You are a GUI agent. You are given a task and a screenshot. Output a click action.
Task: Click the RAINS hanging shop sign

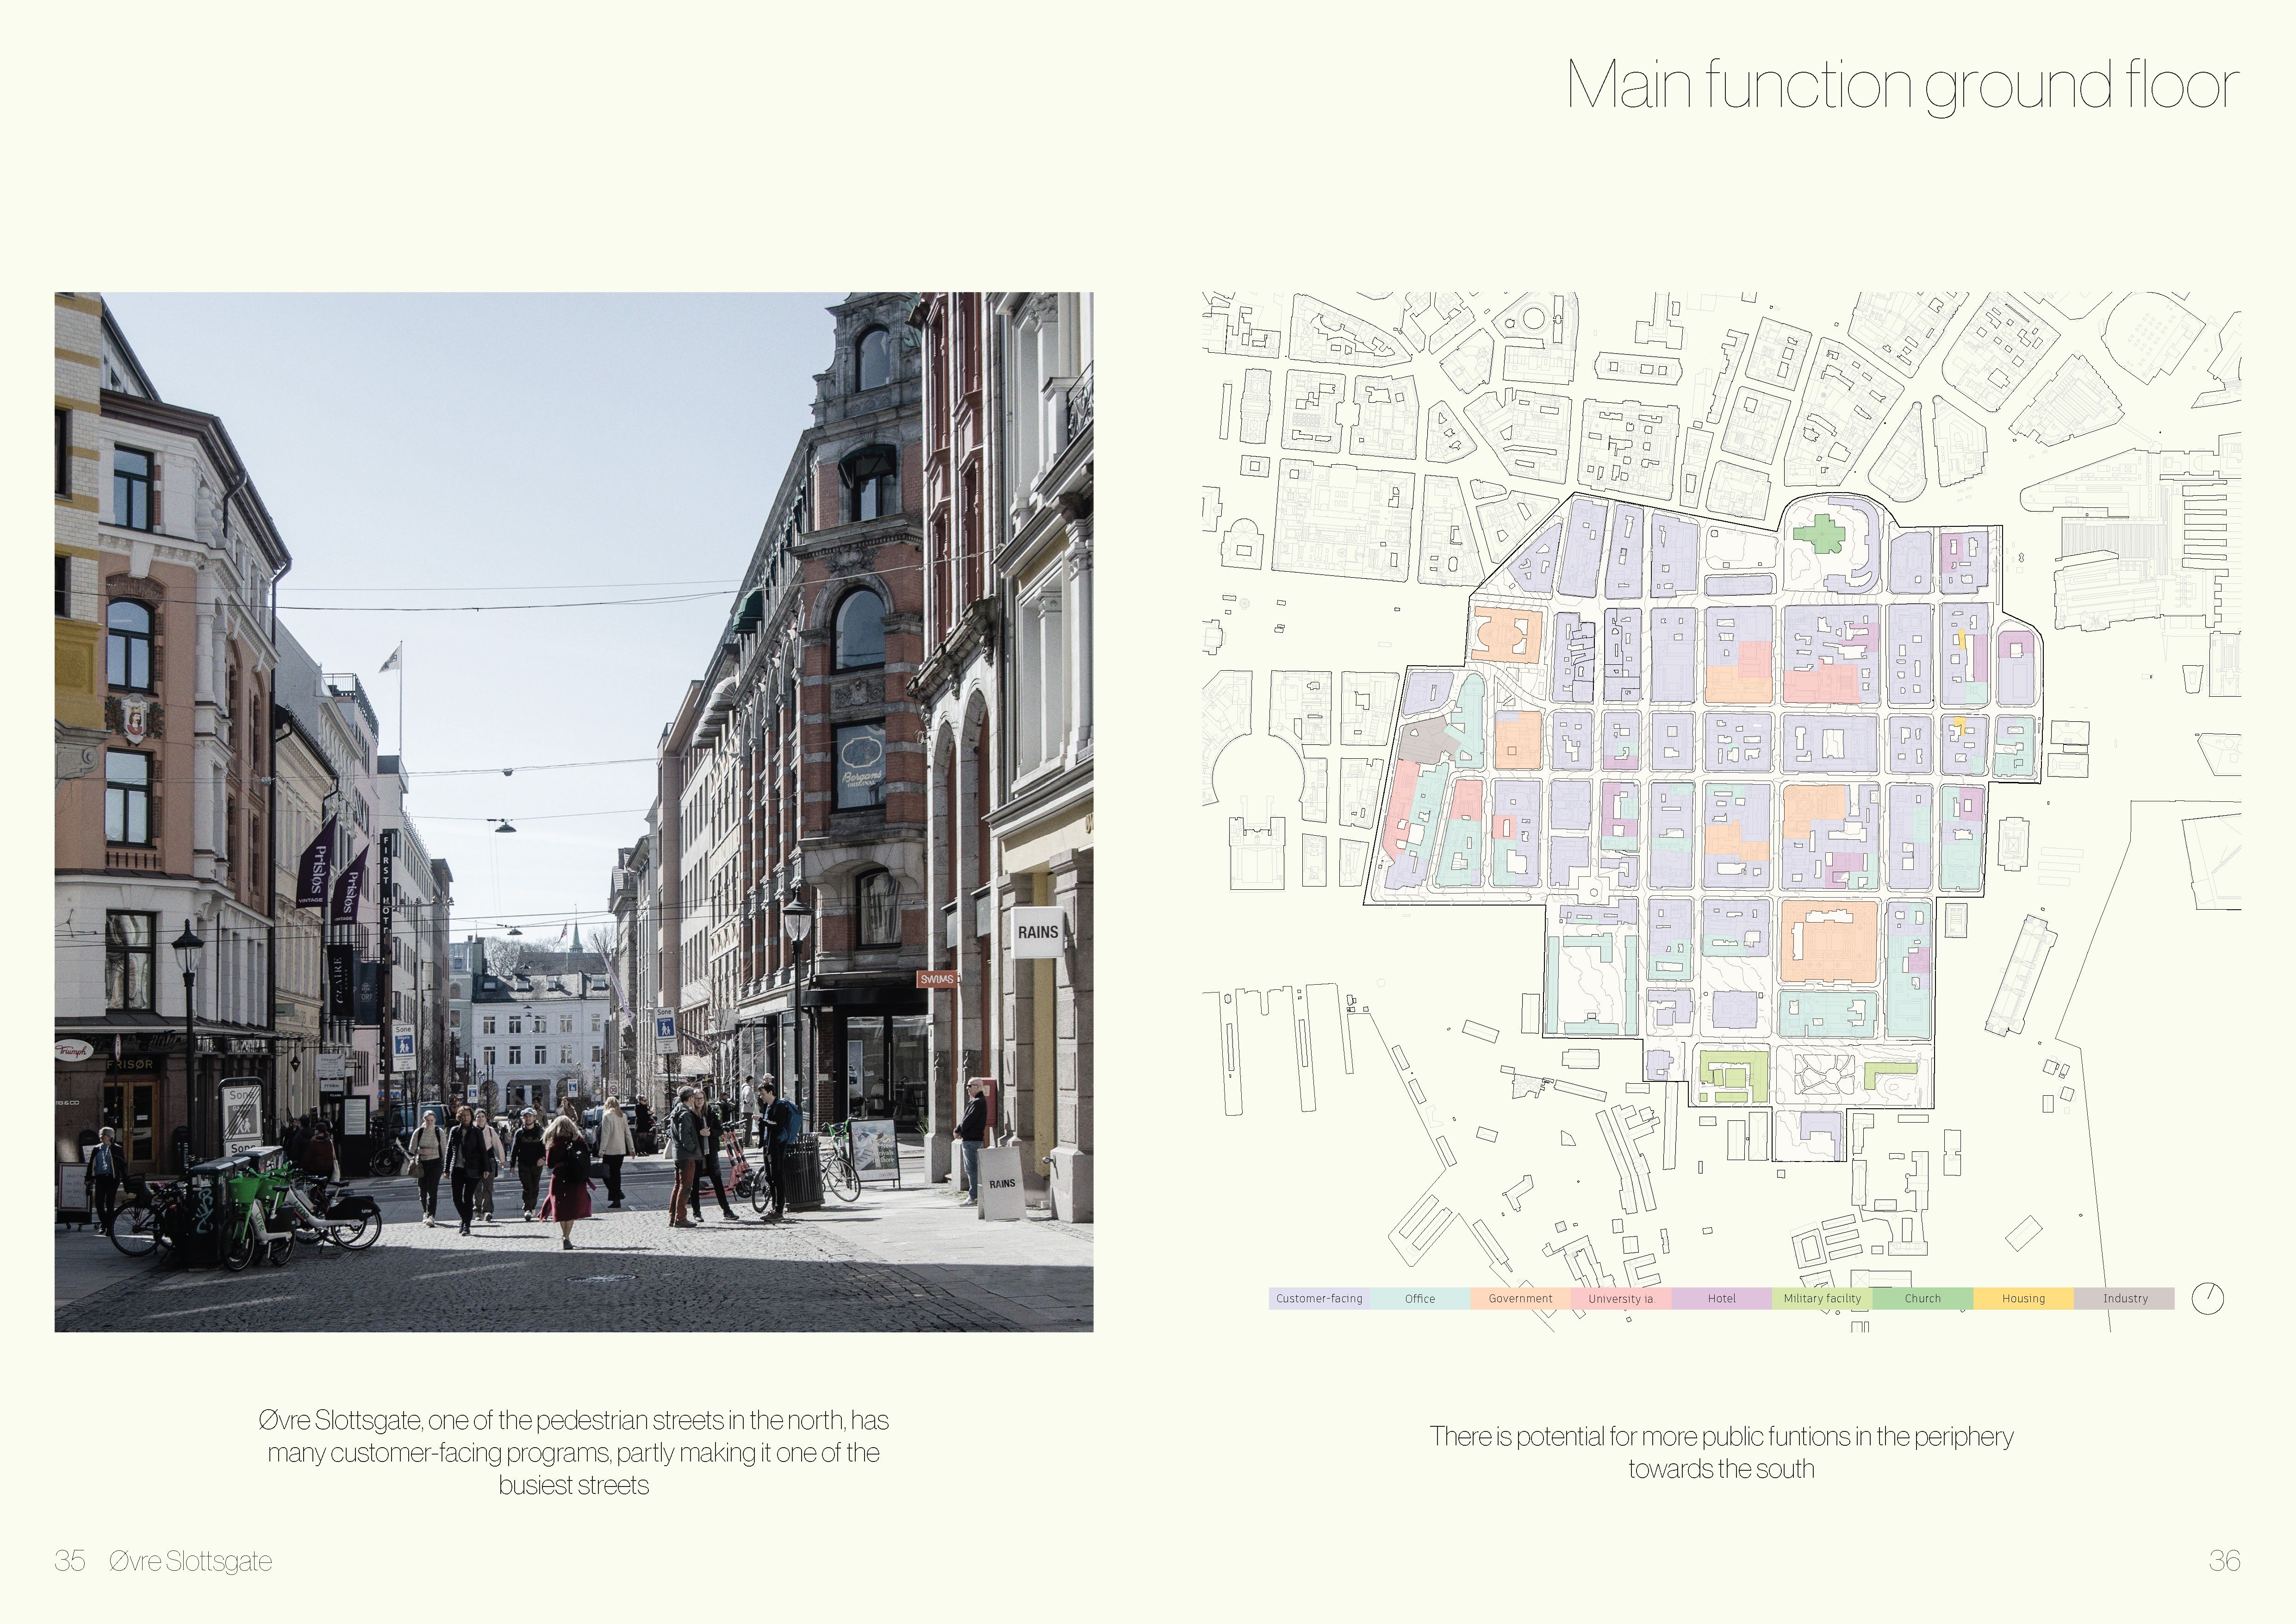[1037, 932]
